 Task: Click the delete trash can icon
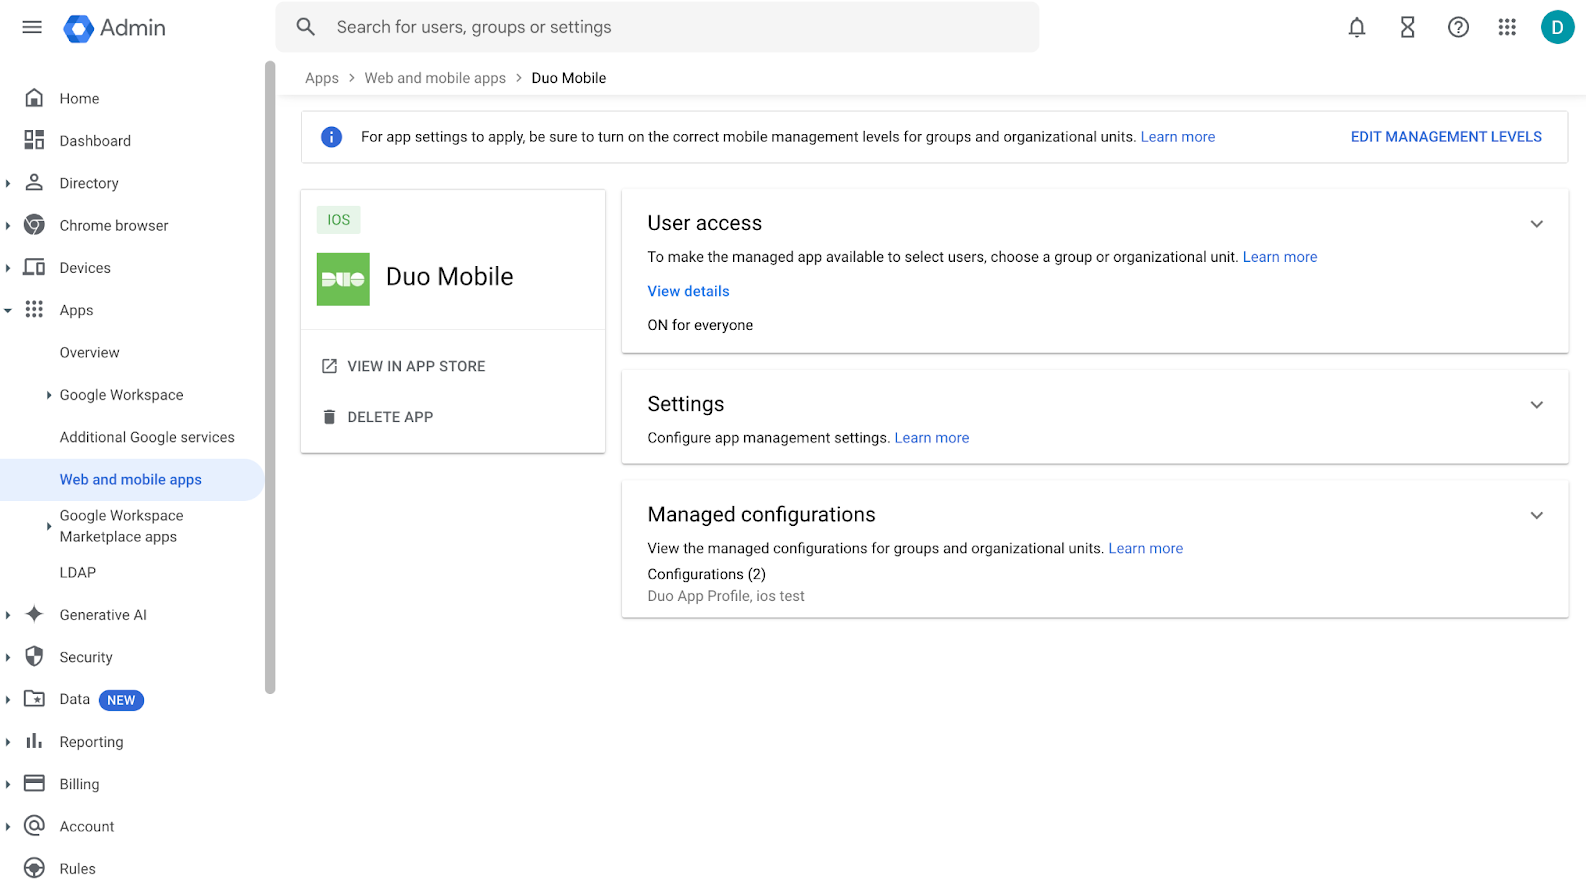(329, 417)
